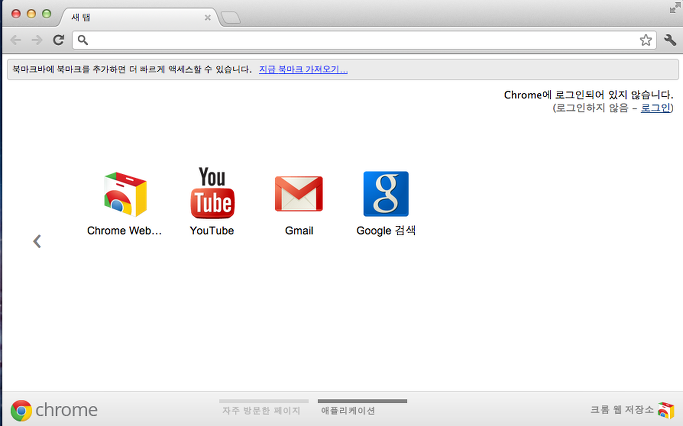
Task: Click the green zoom window button
Action: (47, 14)
